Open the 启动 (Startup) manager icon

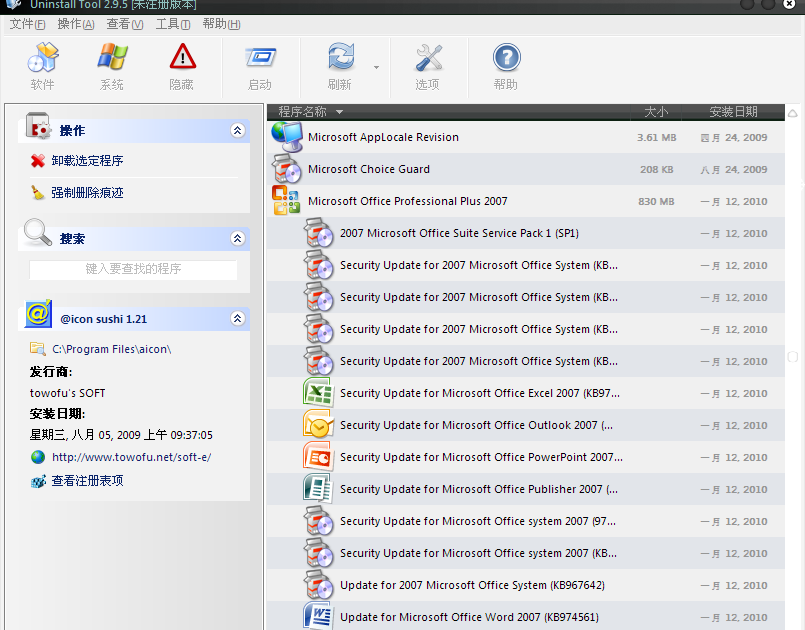pos(260,67)
